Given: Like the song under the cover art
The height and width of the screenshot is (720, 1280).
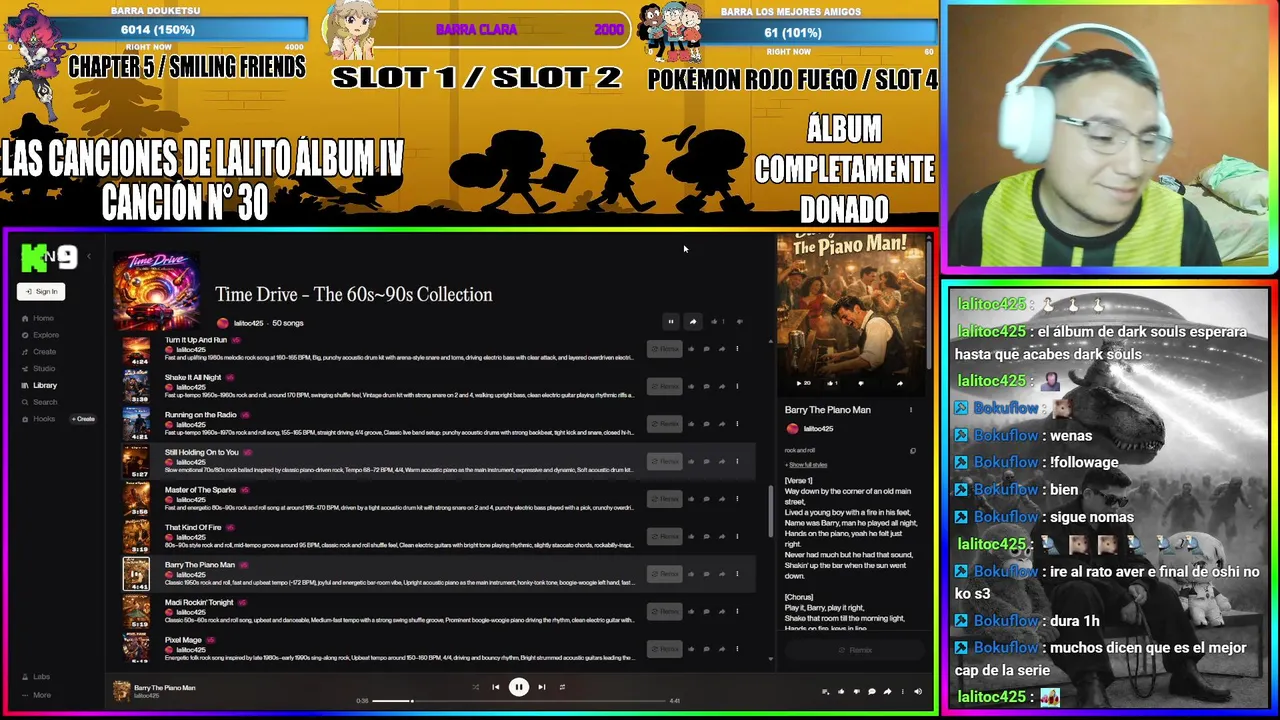Looking at the screenshot, I should [832, 383].
